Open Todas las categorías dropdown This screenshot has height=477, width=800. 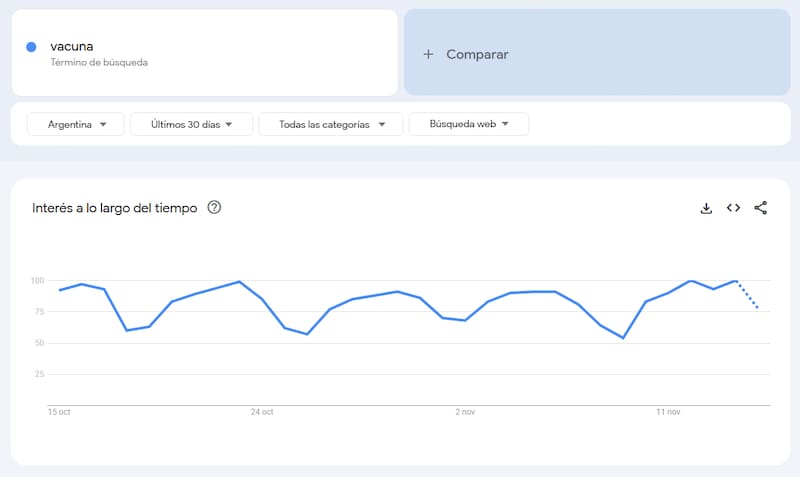[330, 124]
